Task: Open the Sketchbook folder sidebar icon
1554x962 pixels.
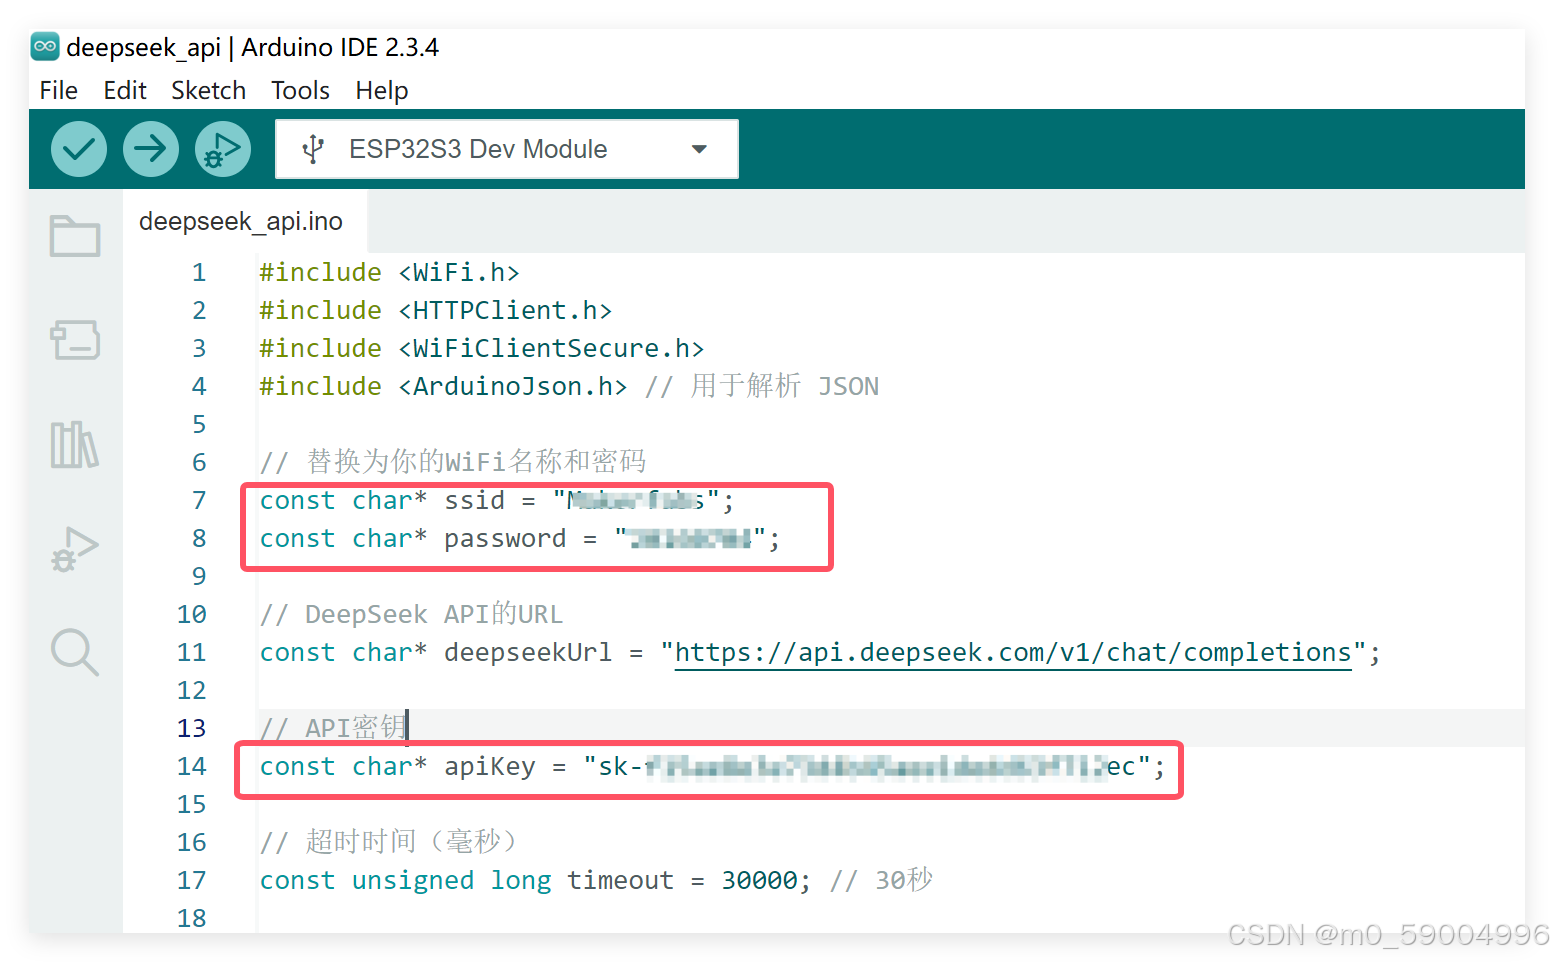Action: pyautogui.click(x=75, y=236)
